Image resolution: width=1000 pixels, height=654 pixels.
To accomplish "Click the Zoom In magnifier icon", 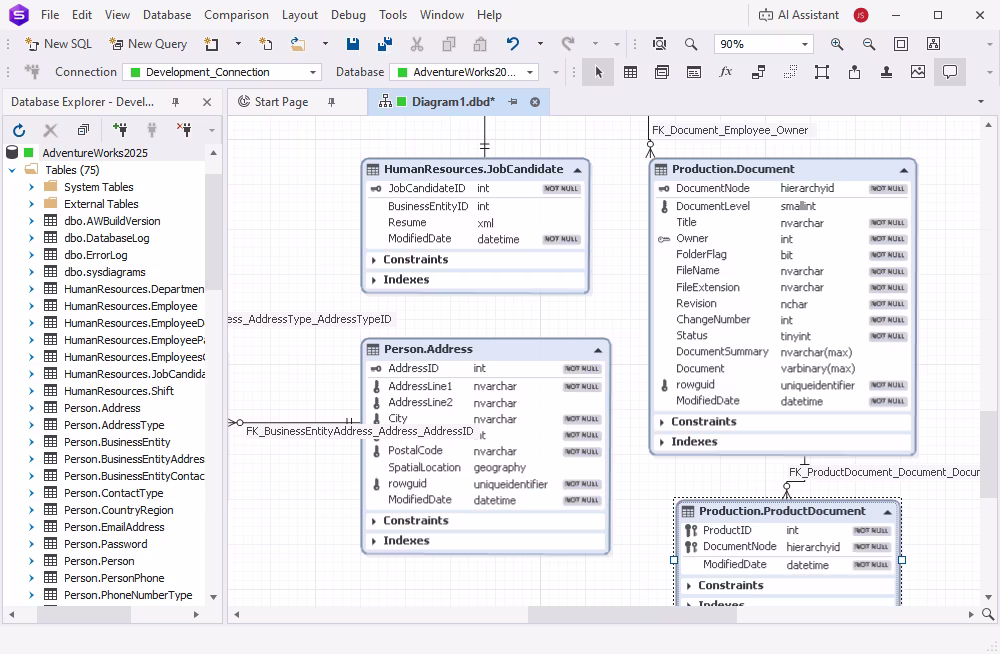I will coord(837,44).
